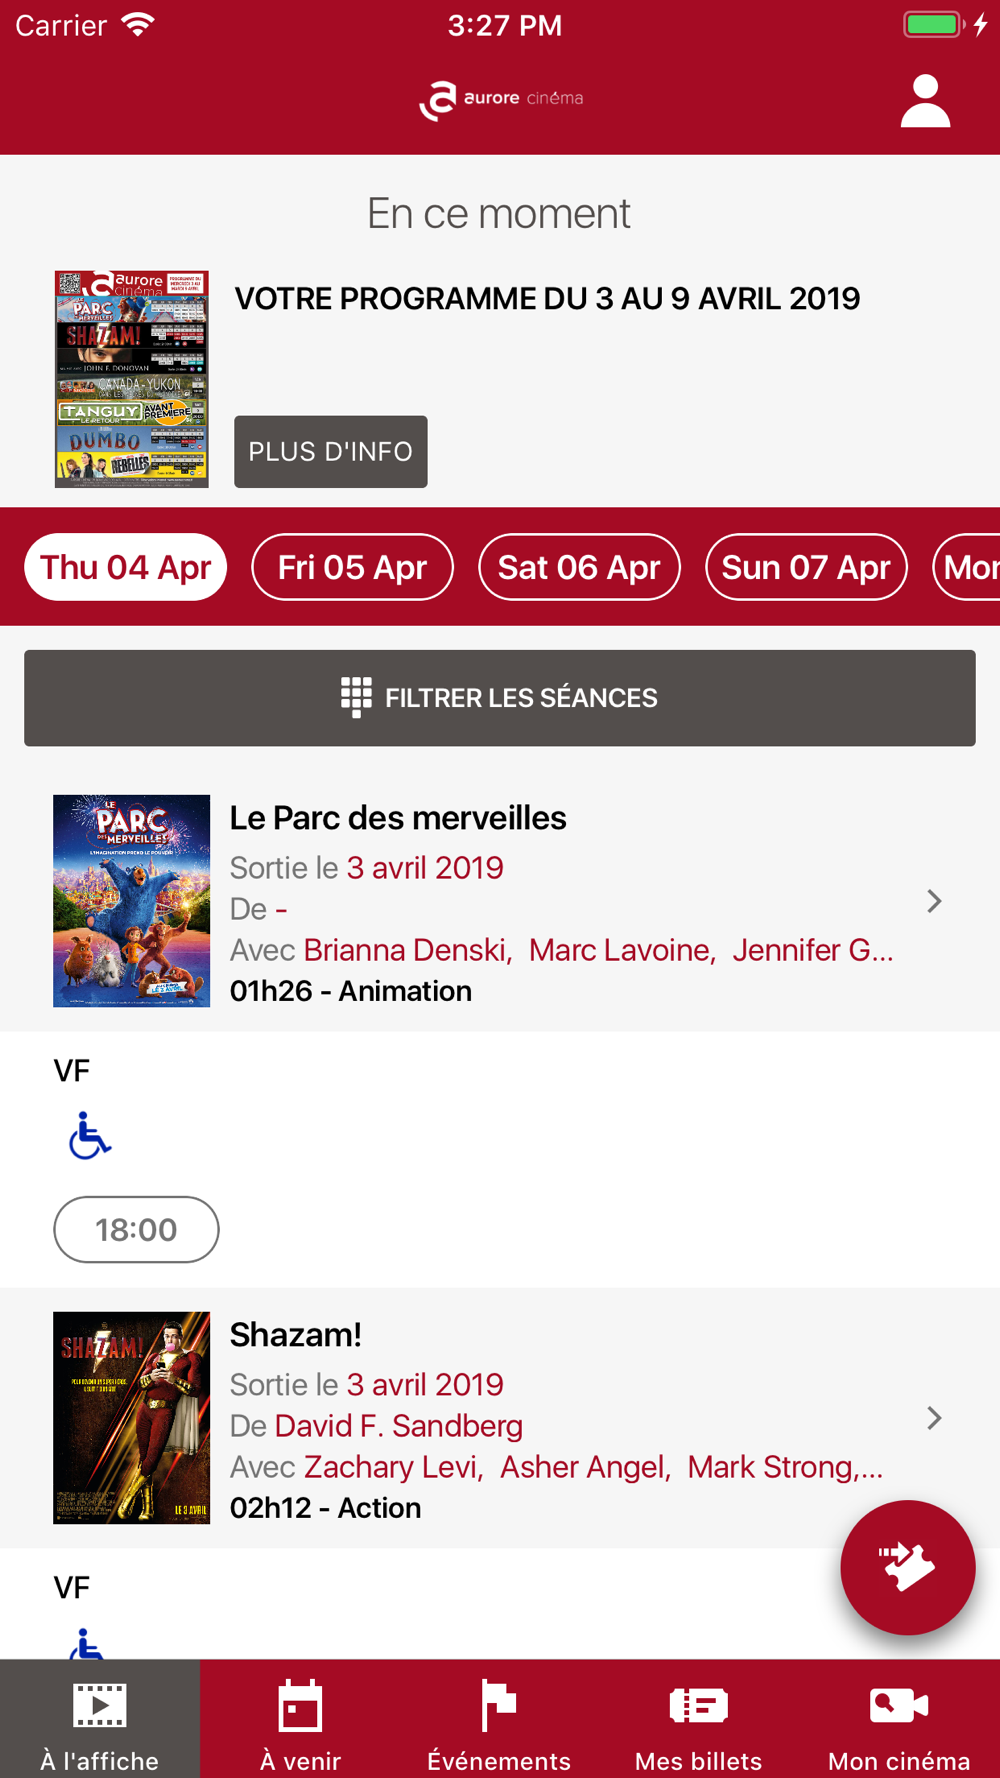Tap the wheelchair accessibility icon under VF
Image resolution: width=1000 pixels, height=1778 pixels.
click(89, 1135)
